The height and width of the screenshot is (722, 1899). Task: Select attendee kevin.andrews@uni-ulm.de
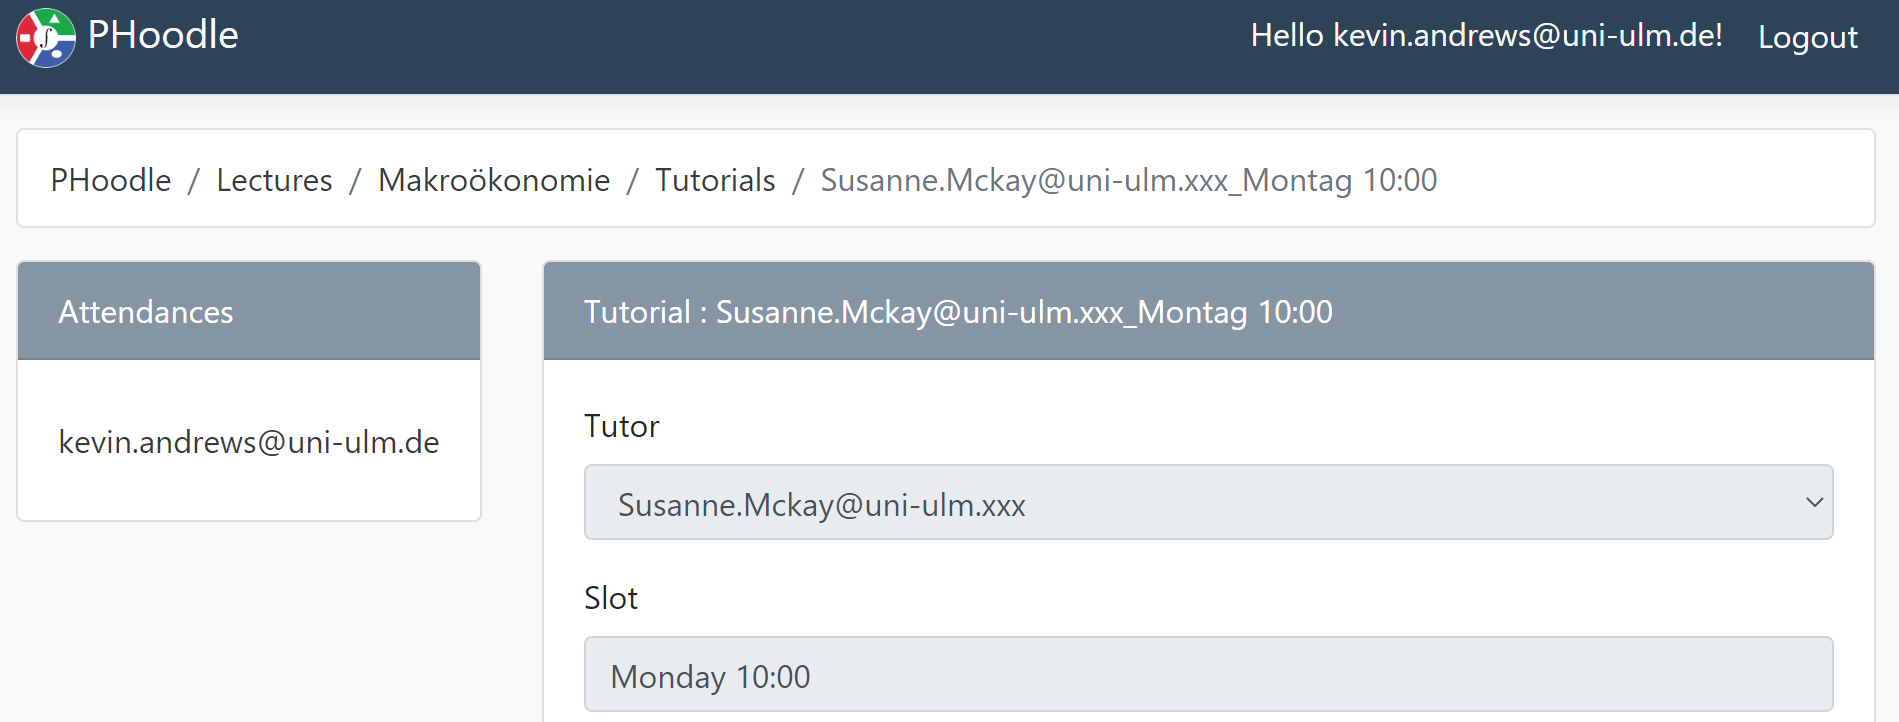point(249,442)
